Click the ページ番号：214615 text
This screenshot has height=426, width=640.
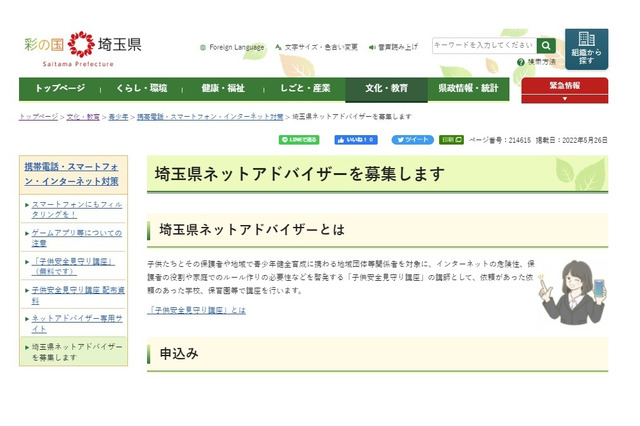click(500, 140)
